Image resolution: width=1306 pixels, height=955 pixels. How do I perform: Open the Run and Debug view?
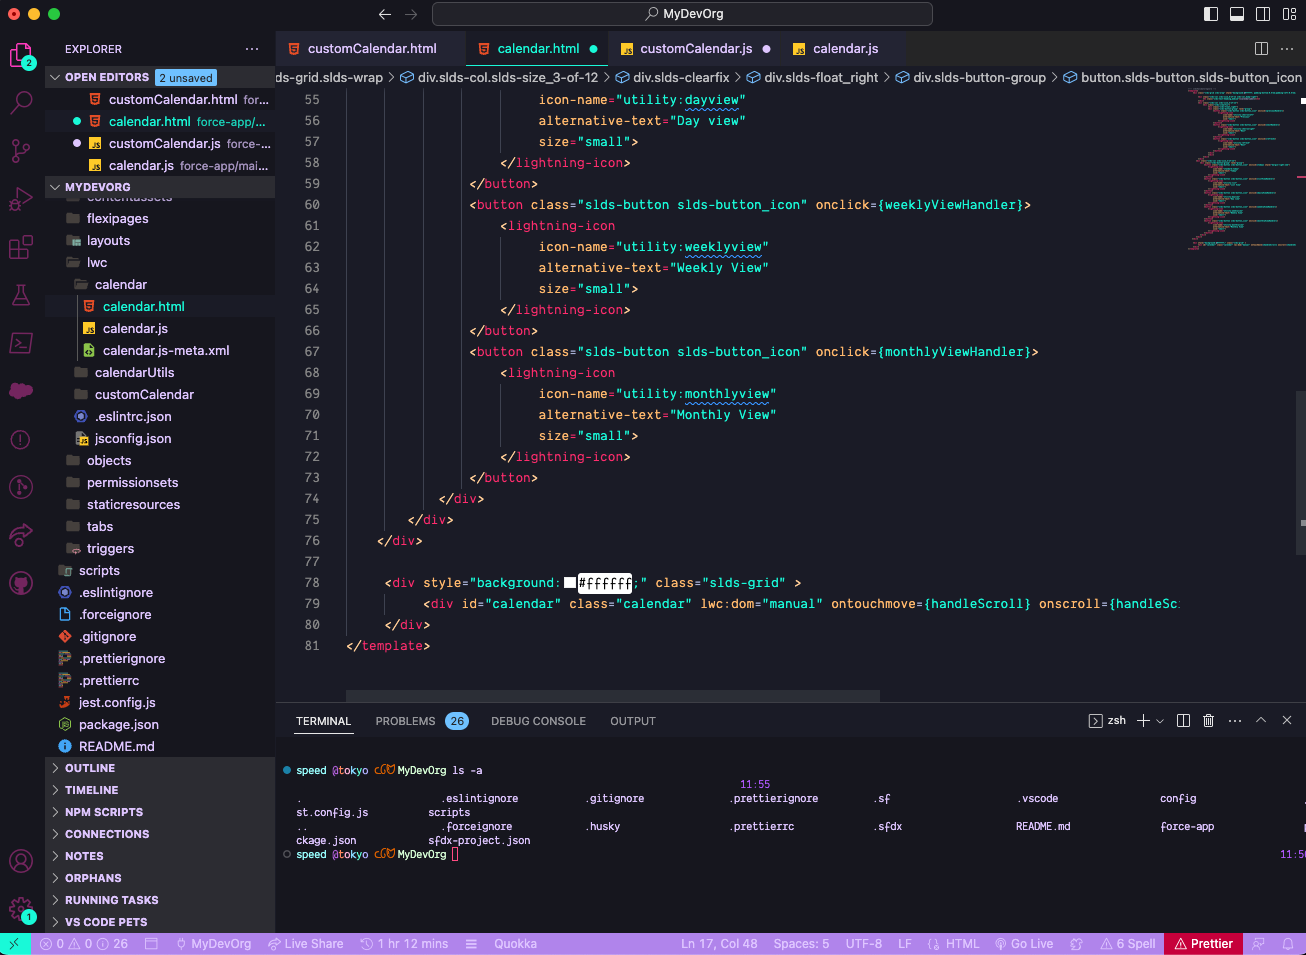(x=22, y=198)
